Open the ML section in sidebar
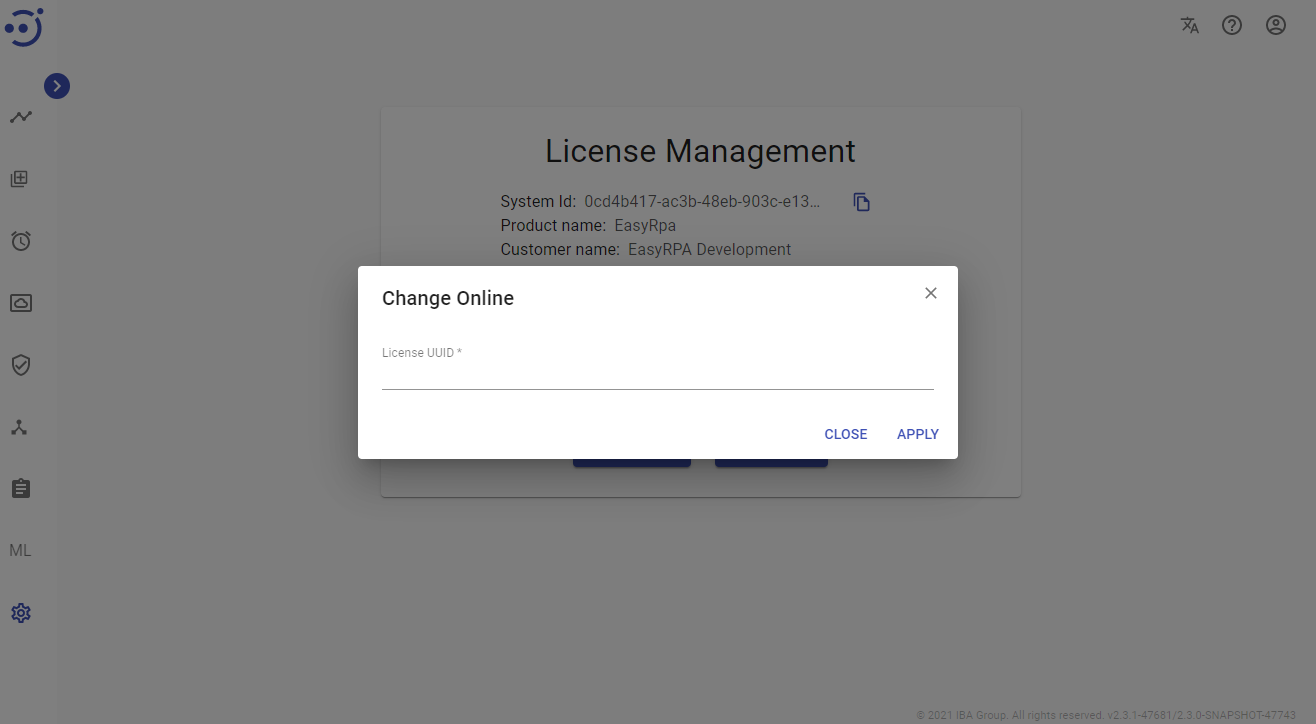 pyautogui.click(x=20, y=551)
